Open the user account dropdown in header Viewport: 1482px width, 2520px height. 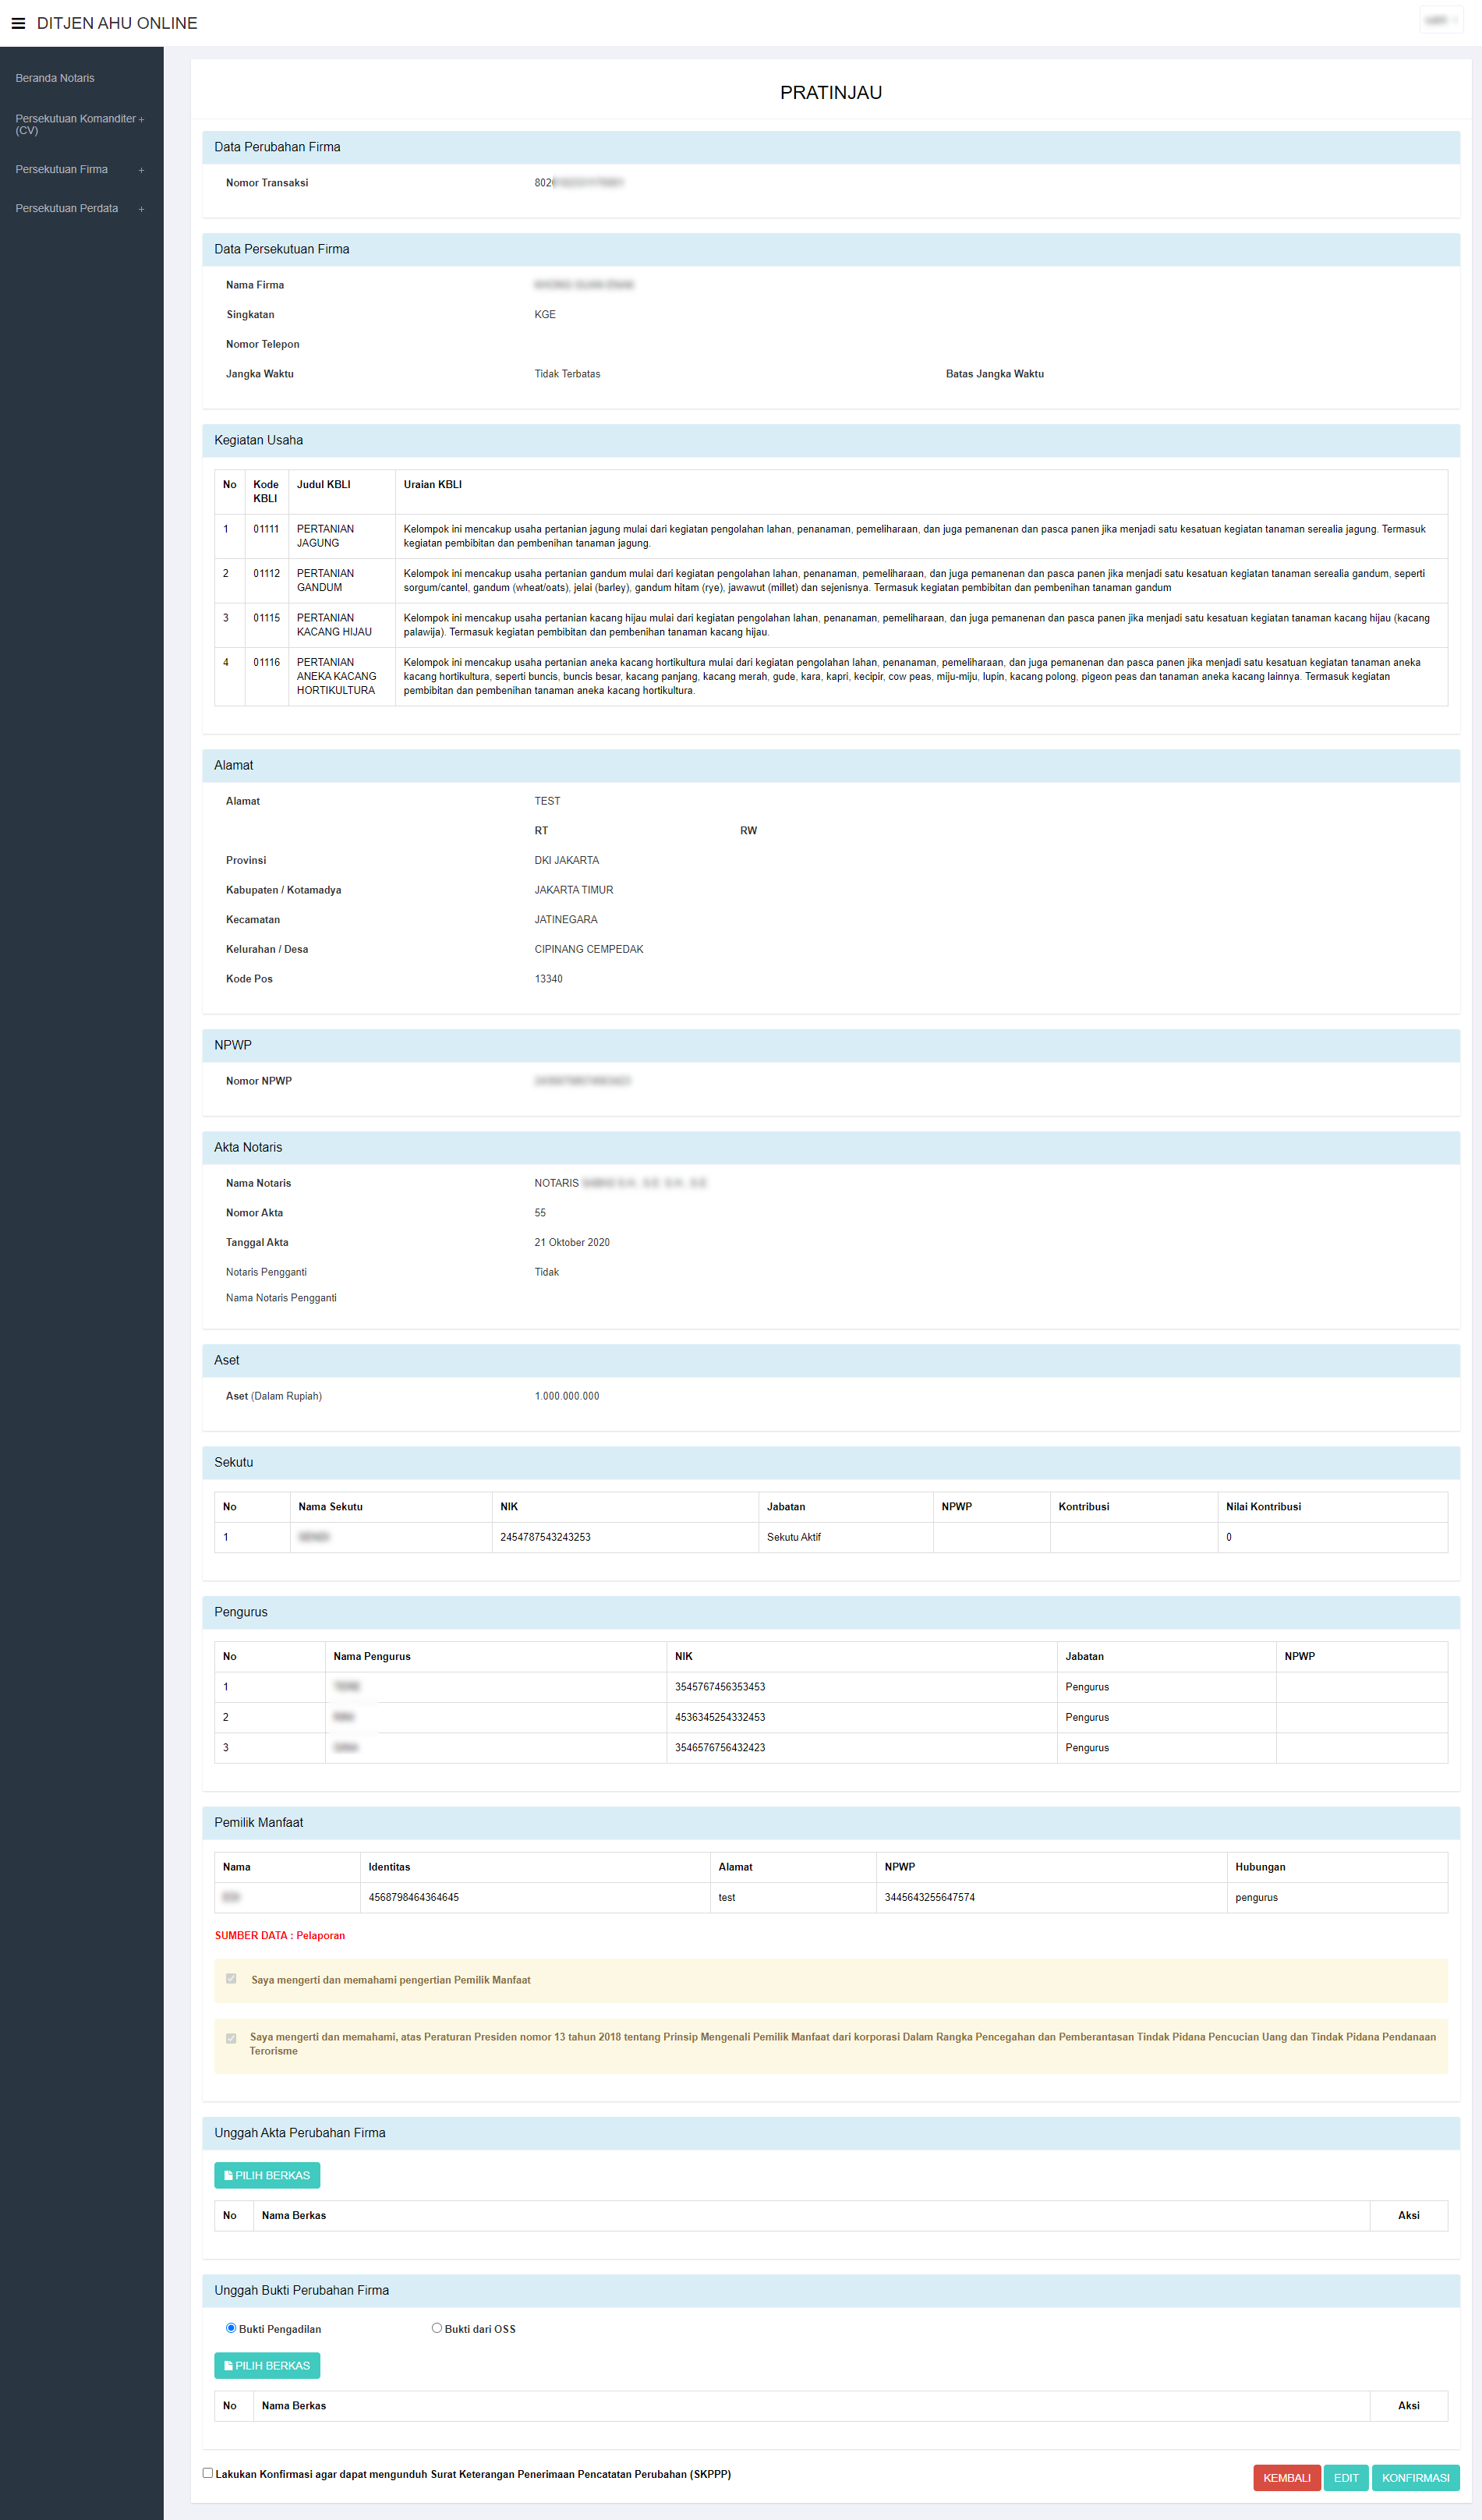[x=1440, y=20]
